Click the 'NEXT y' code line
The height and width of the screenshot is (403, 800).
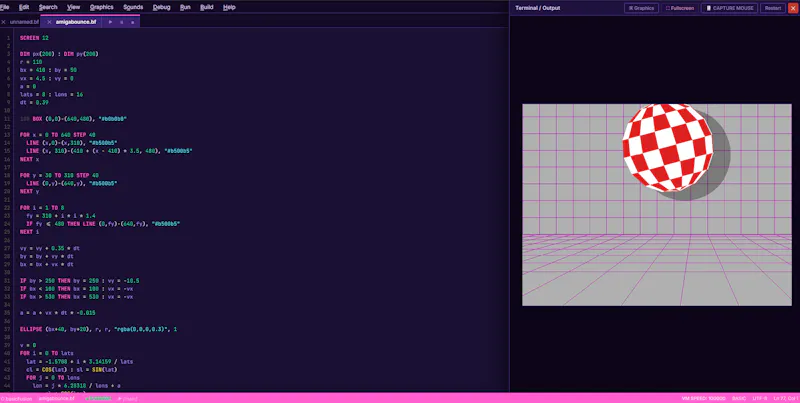pyautogui.click(x=30, y=191)
